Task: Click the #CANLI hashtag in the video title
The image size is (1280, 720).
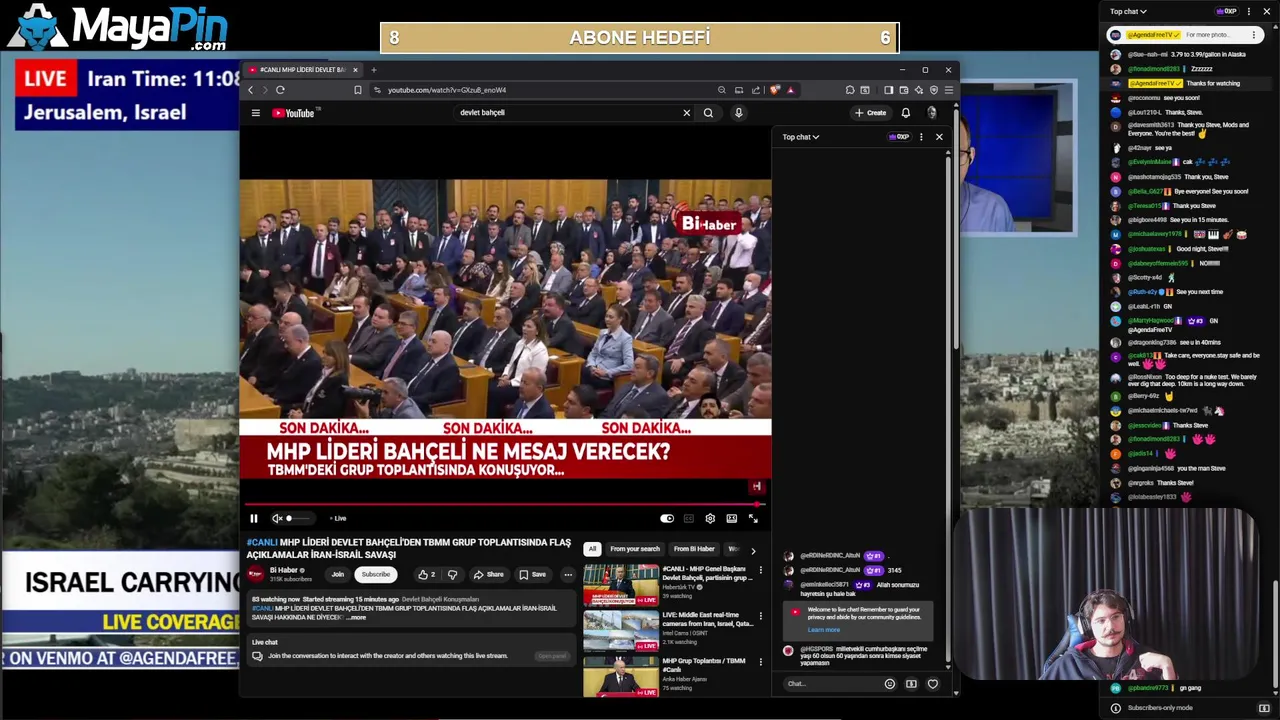Action: [261, 542]
